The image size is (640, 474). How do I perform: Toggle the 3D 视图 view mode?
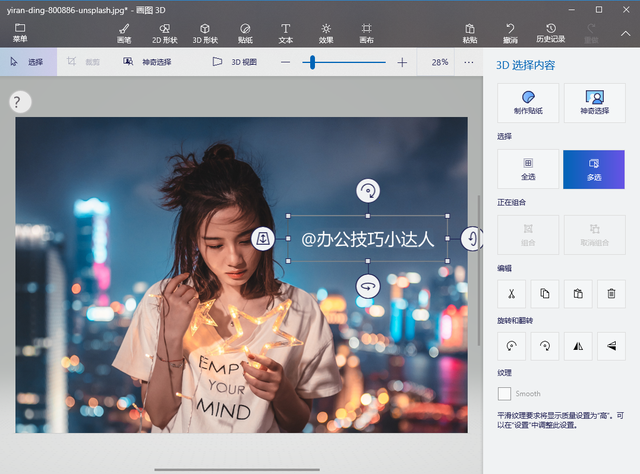pyautogui.click(x=235, y=62)
